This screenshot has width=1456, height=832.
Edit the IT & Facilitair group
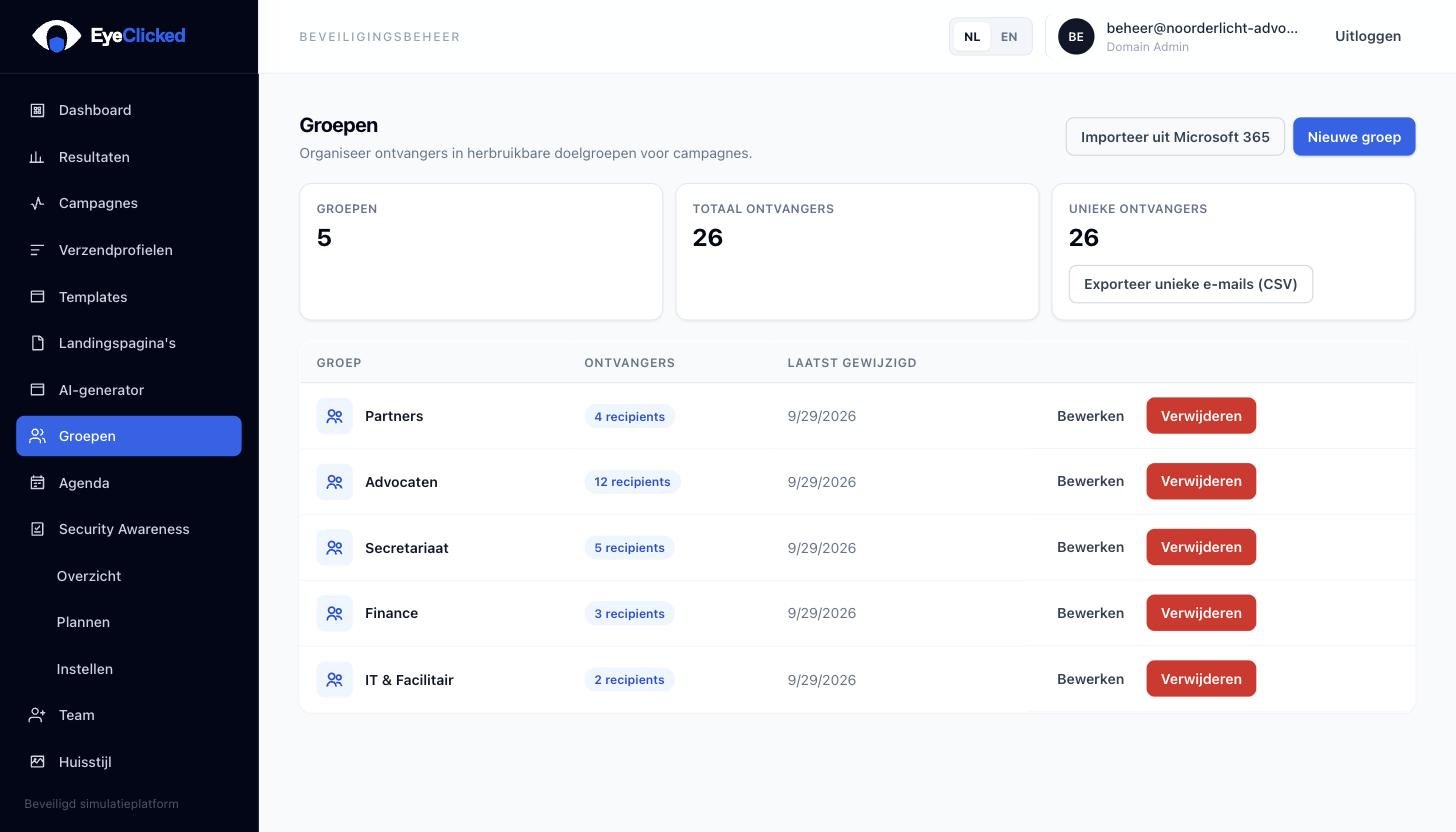(x=1090, y=679)
